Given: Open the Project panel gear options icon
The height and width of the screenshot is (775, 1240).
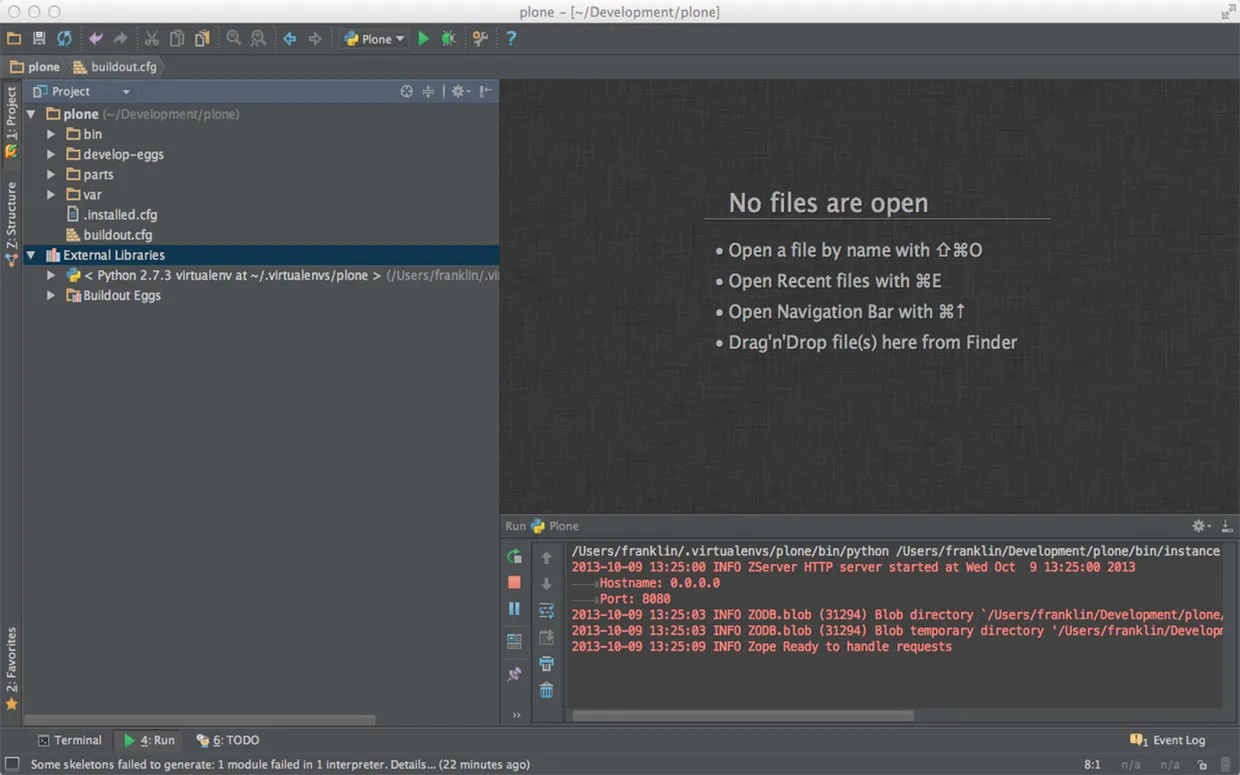Looking at the screenshot, I should click(x=457, y=91).
